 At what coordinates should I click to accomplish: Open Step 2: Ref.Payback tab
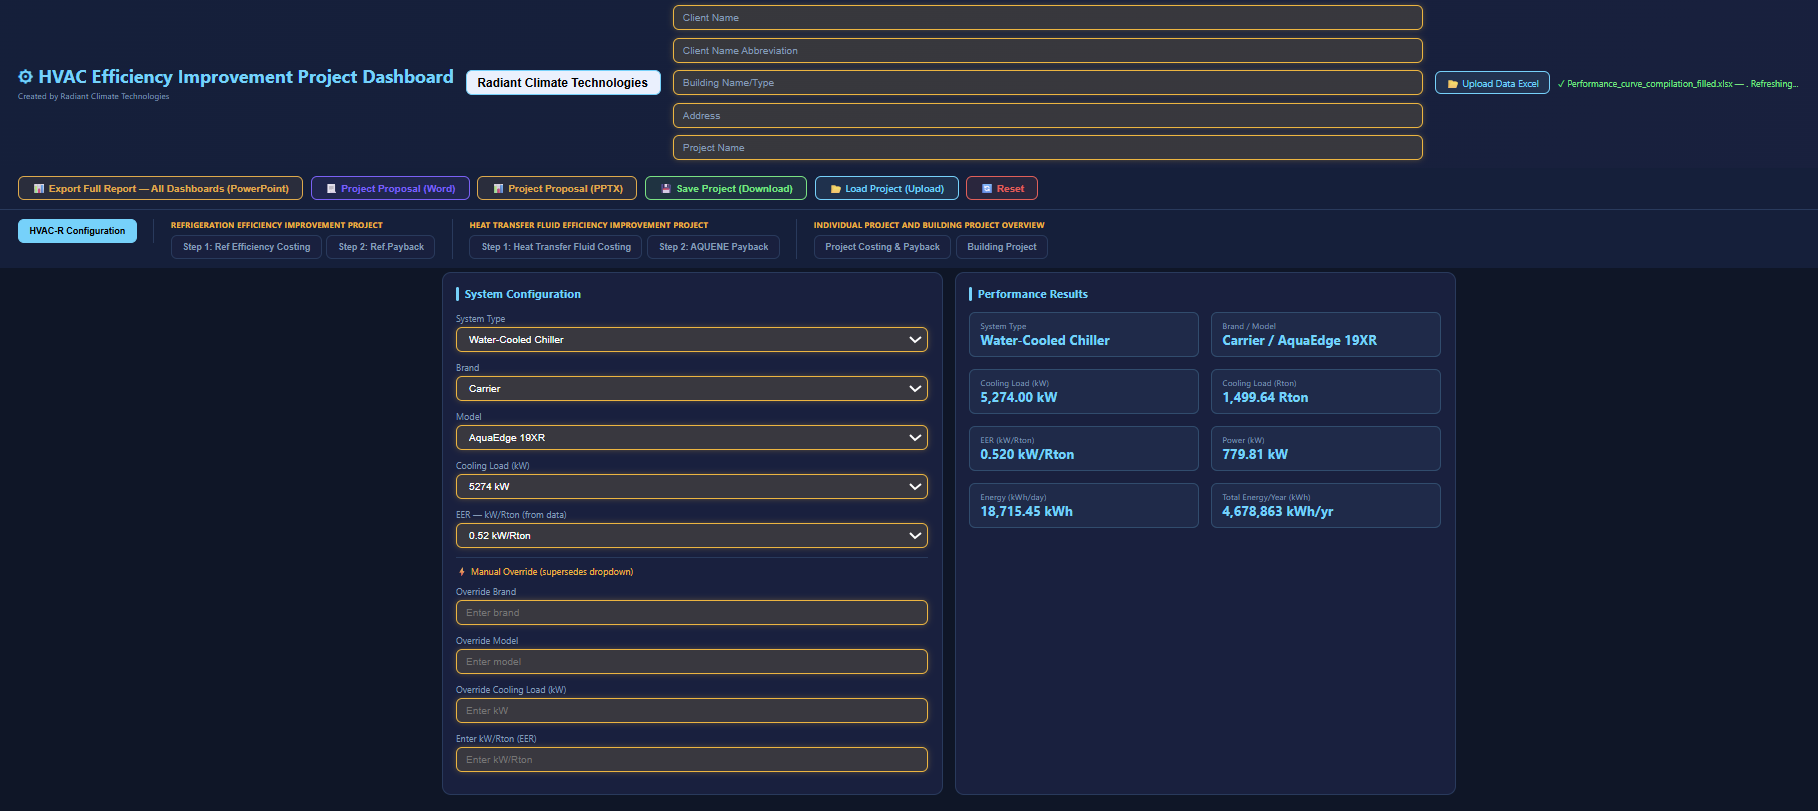[x=381, y=247]
